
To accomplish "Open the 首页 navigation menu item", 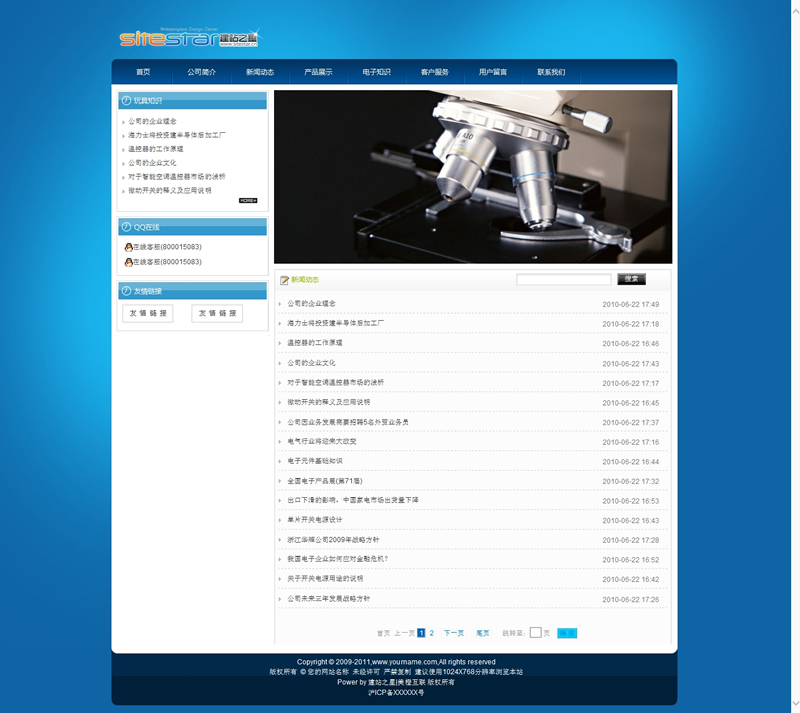I will pos(143,72).
